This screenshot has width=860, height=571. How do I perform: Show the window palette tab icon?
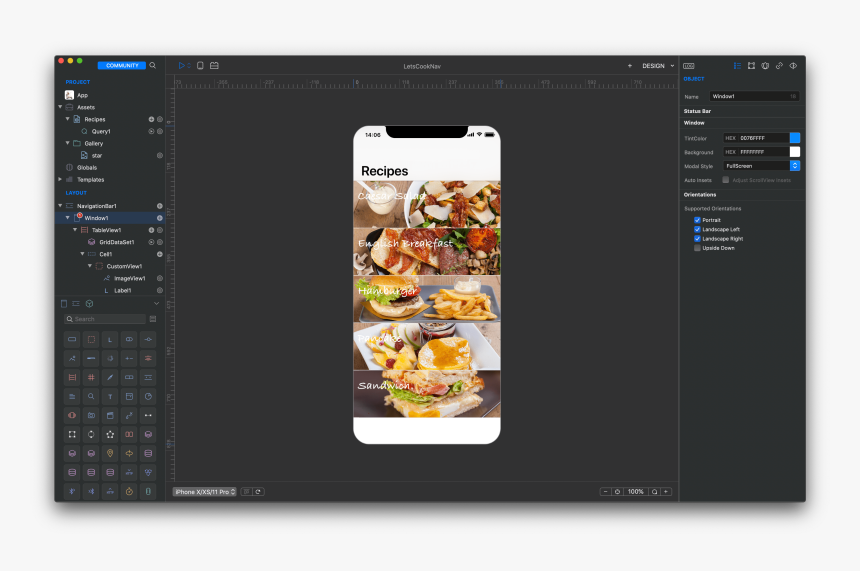64,303
